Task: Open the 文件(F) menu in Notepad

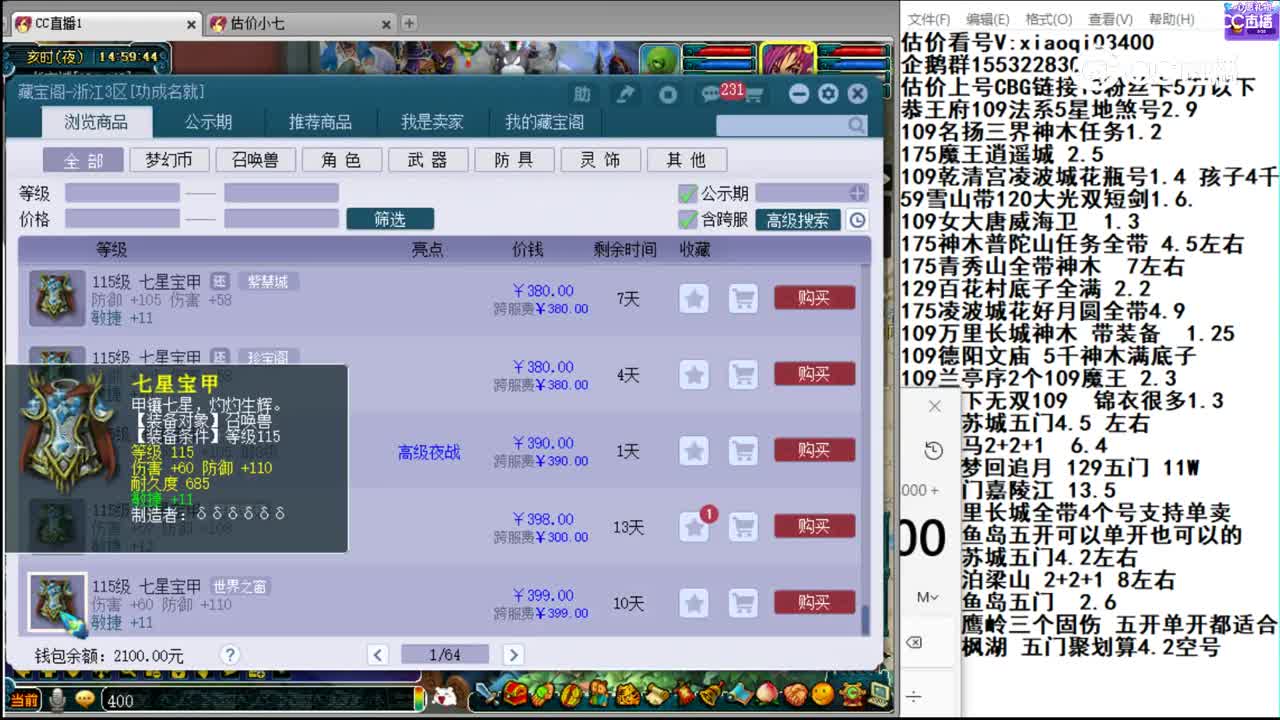Action: coord(929,19)
